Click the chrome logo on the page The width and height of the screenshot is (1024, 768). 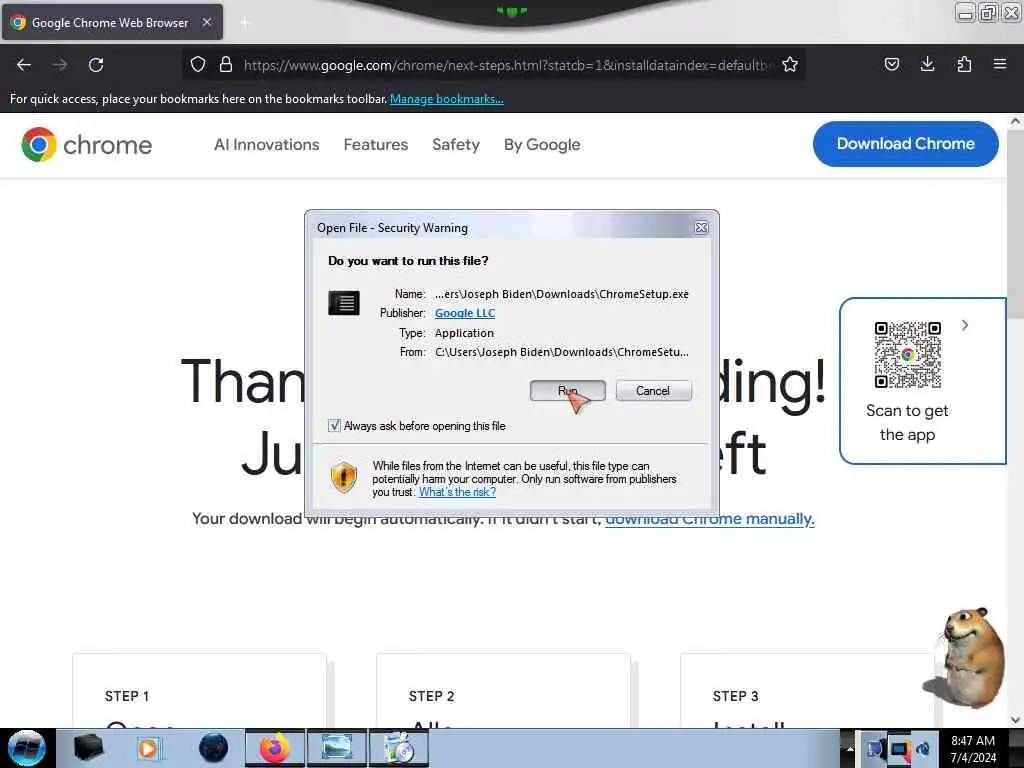[x=86, y=144]
